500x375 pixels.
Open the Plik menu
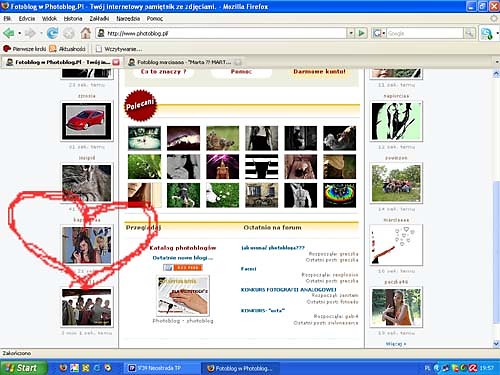[7, 19]
